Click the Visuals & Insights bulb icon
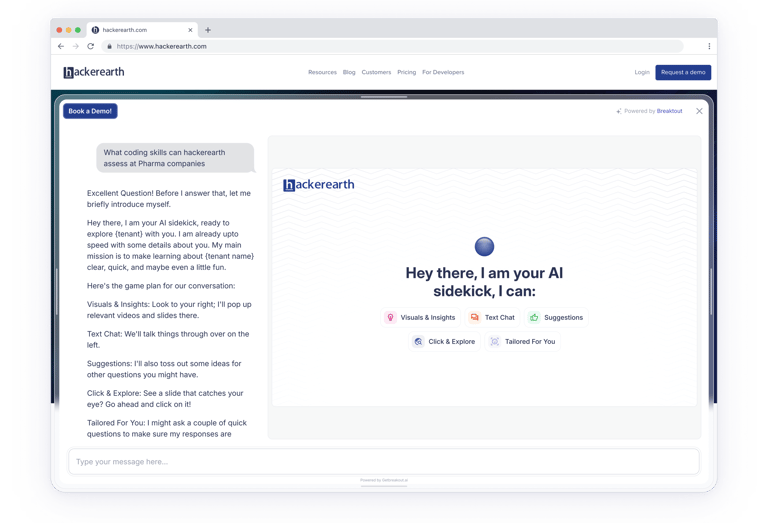This screenshot has height=523, width=768. click(x=390, y=317)
